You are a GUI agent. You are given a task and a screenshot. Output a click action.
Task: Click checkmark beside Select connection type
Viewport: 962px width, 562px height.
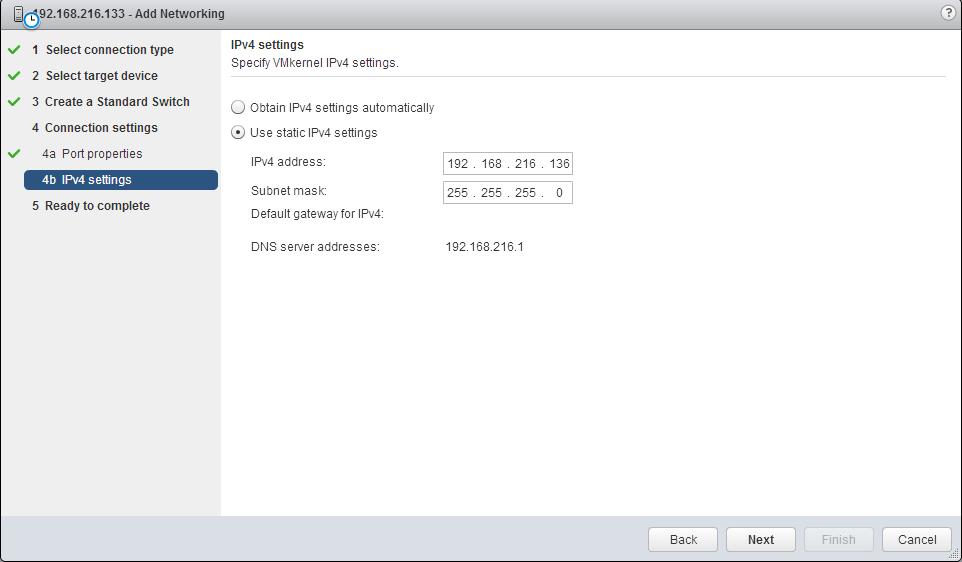14,50
